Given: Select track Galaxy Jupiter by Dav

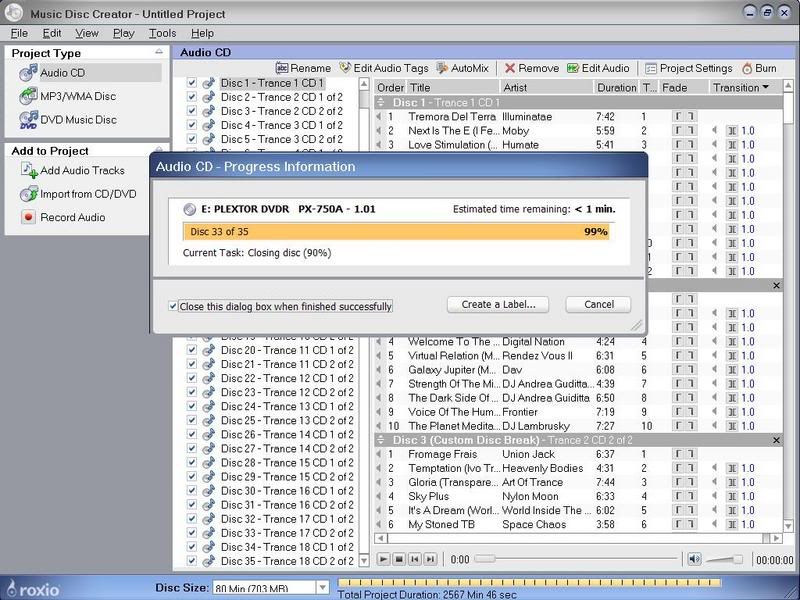Looking at the screenshot, I should [579, 370].
